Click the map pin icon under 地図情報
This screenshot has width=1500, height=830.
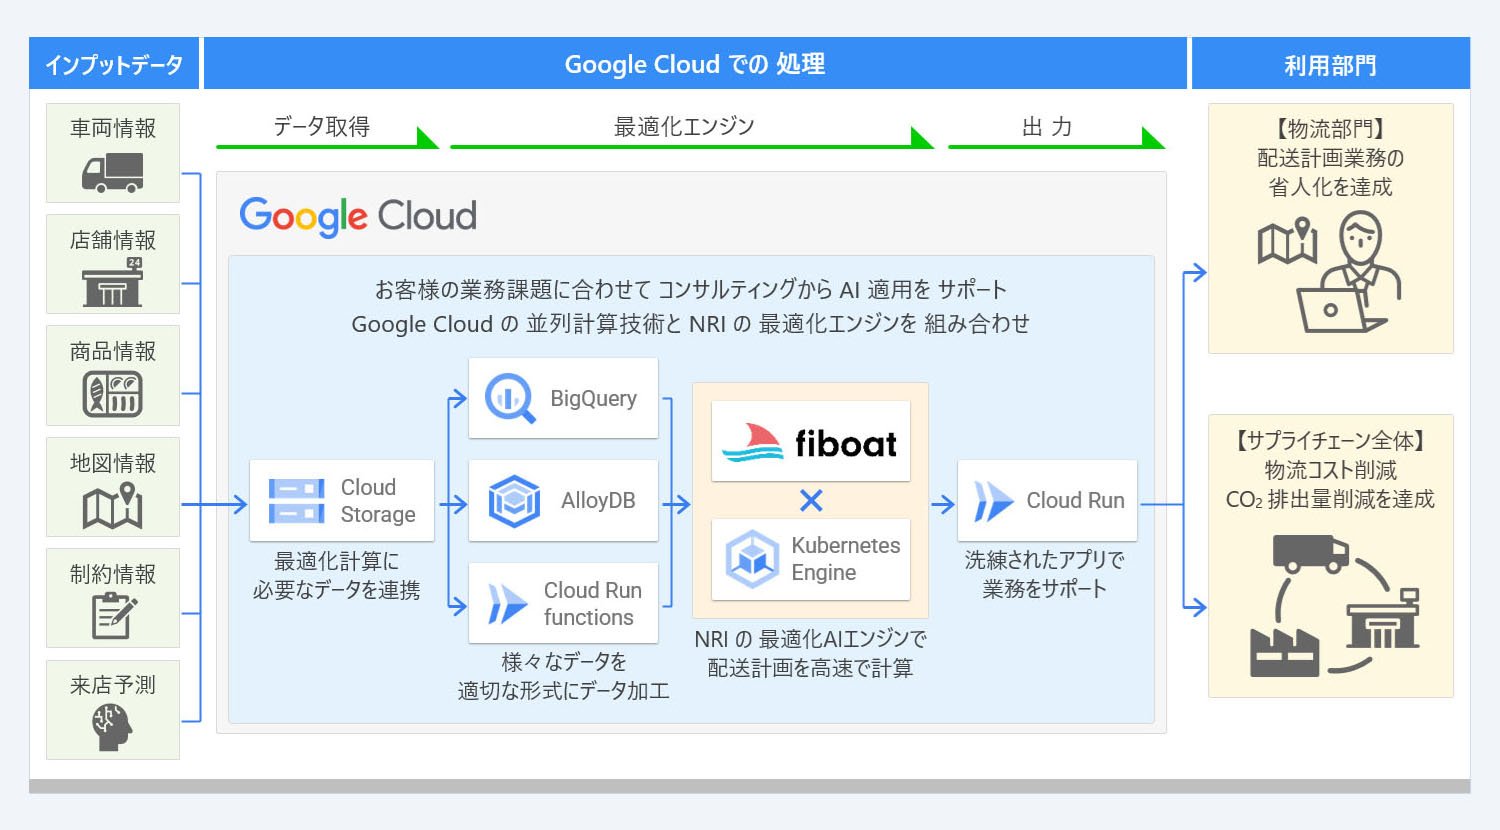[112, 505]
